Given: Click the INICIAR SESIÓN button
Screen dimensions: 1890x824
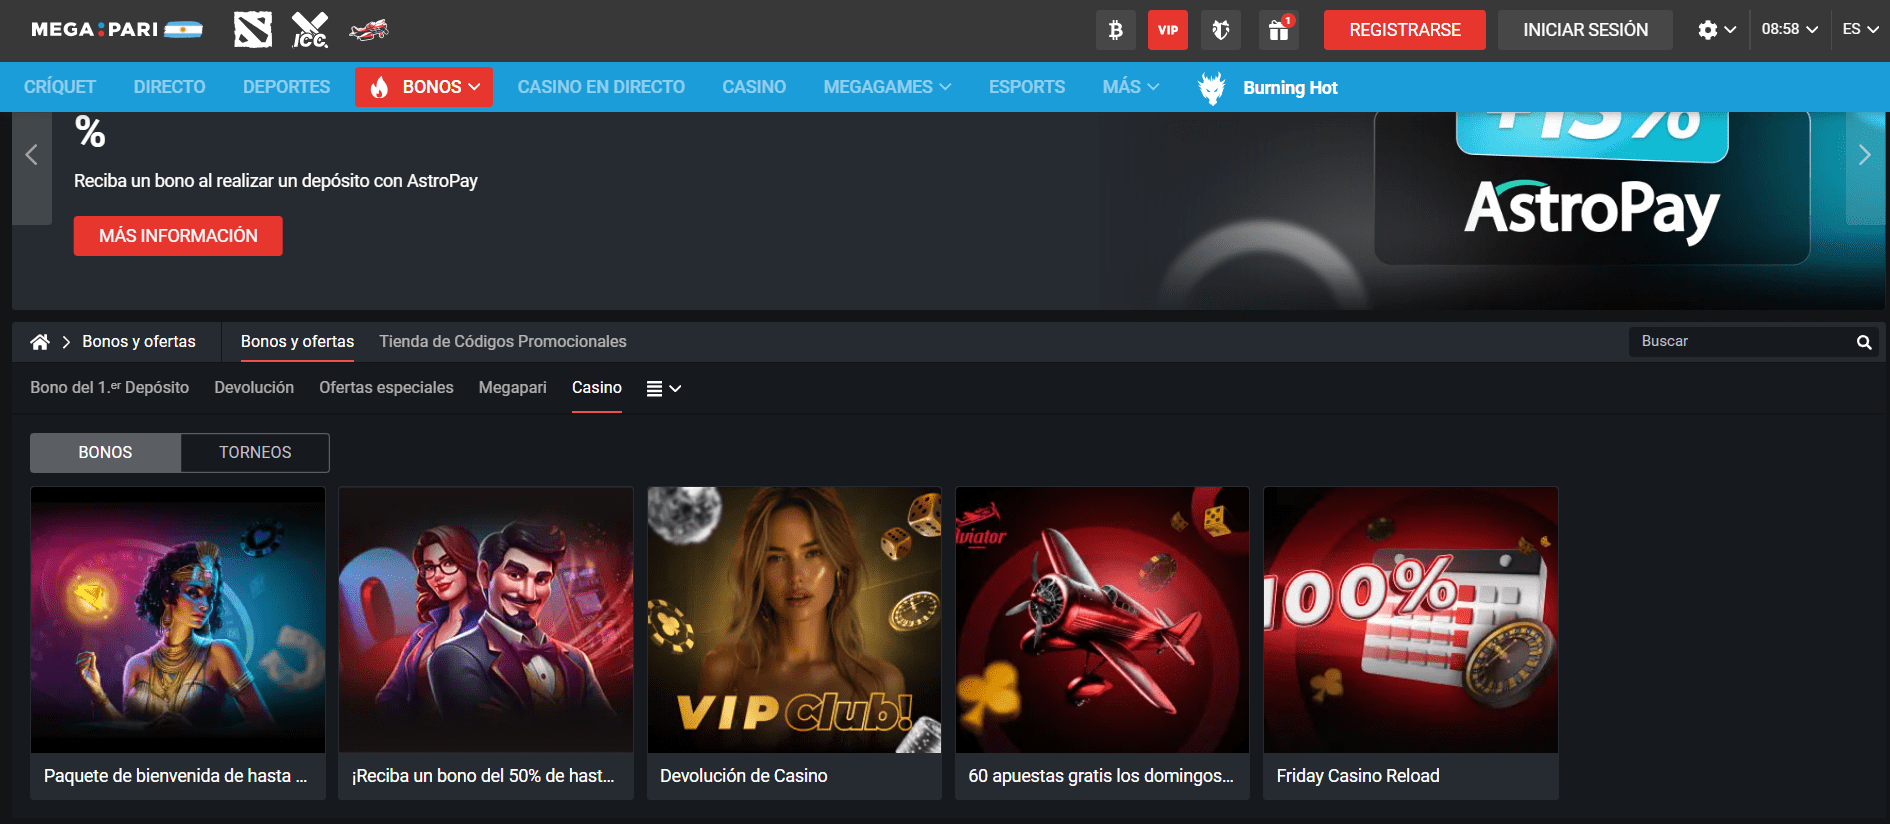Looking at the screenshot, I should tap(1585, 30).
